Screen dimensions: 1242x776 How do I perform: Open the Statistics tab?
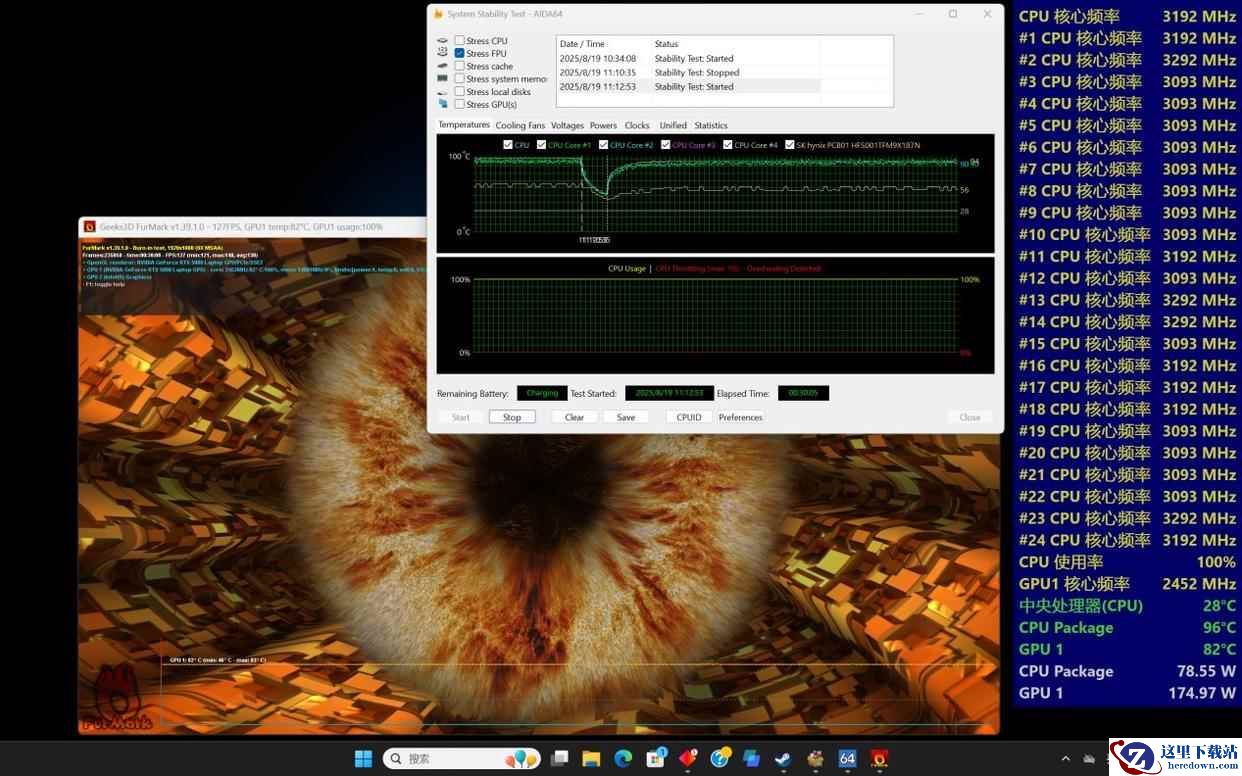point(710,126)
